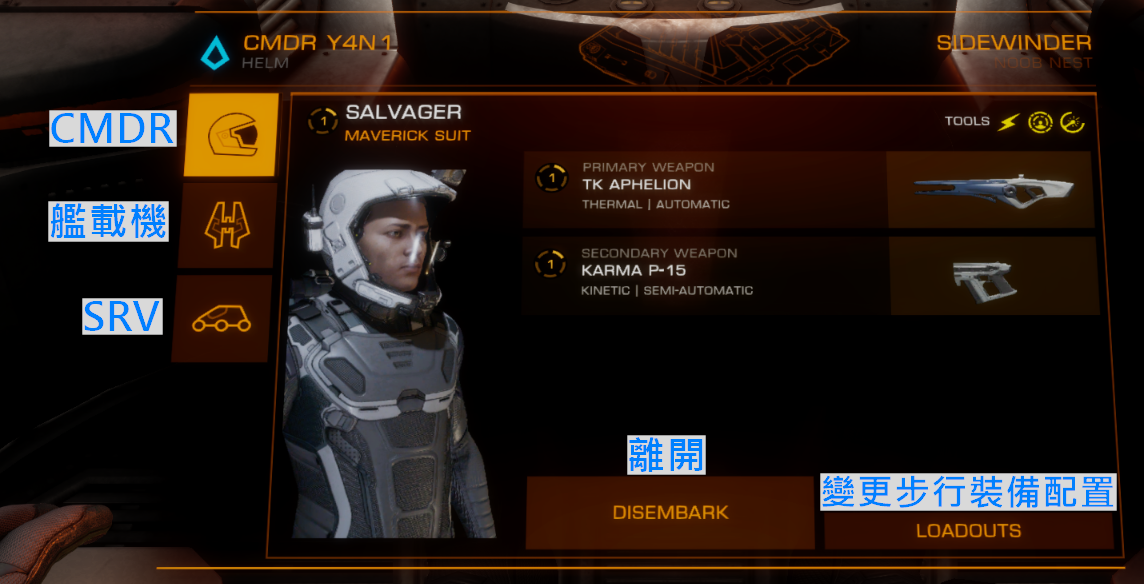The width and height of the screenshot is (1144, 584).
Task: Click the Salvager suit grade badge
Action: tap(322, 121)
